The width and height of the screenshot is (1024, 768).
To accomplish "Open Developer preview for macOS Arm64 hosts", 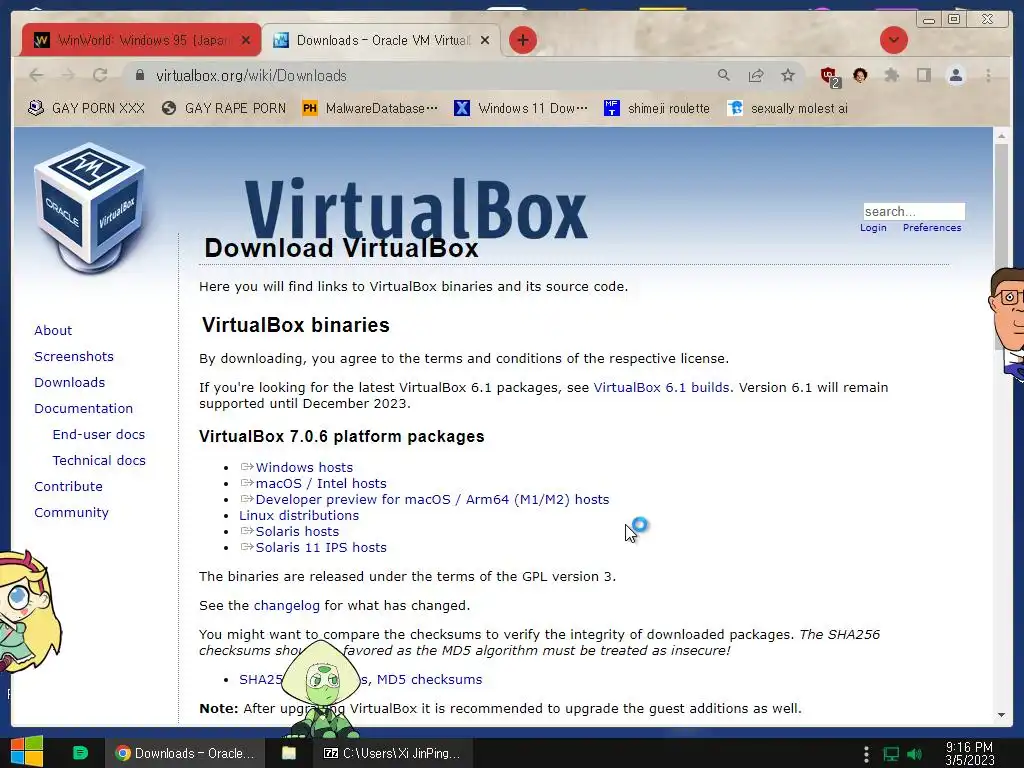I will tap(432, 500).
